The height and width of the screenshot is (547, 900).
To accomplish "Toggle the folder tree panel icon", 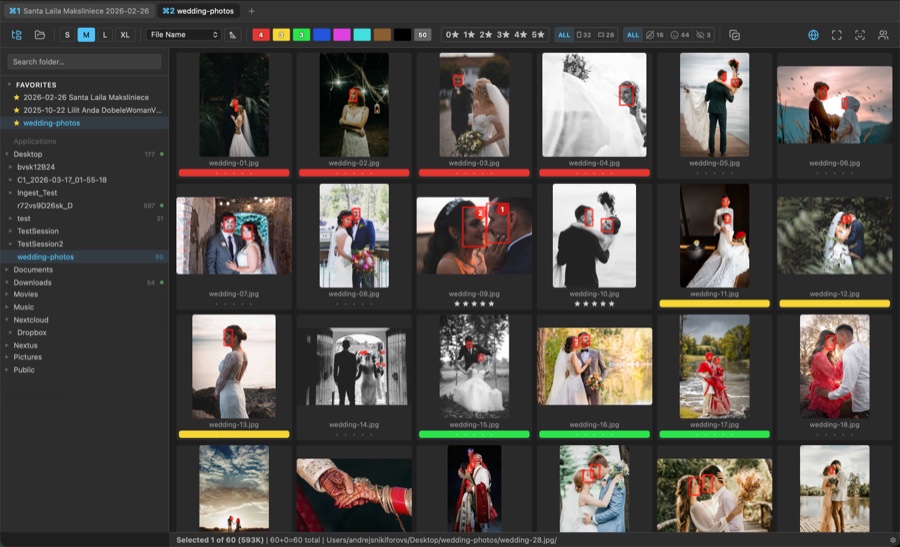I will (17, 35).
